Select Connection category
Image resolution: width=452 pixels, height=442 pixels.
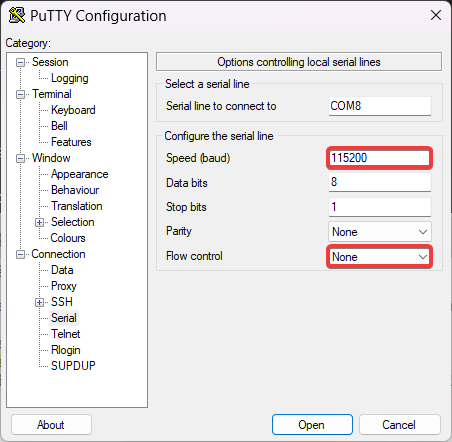pos(58,254)
